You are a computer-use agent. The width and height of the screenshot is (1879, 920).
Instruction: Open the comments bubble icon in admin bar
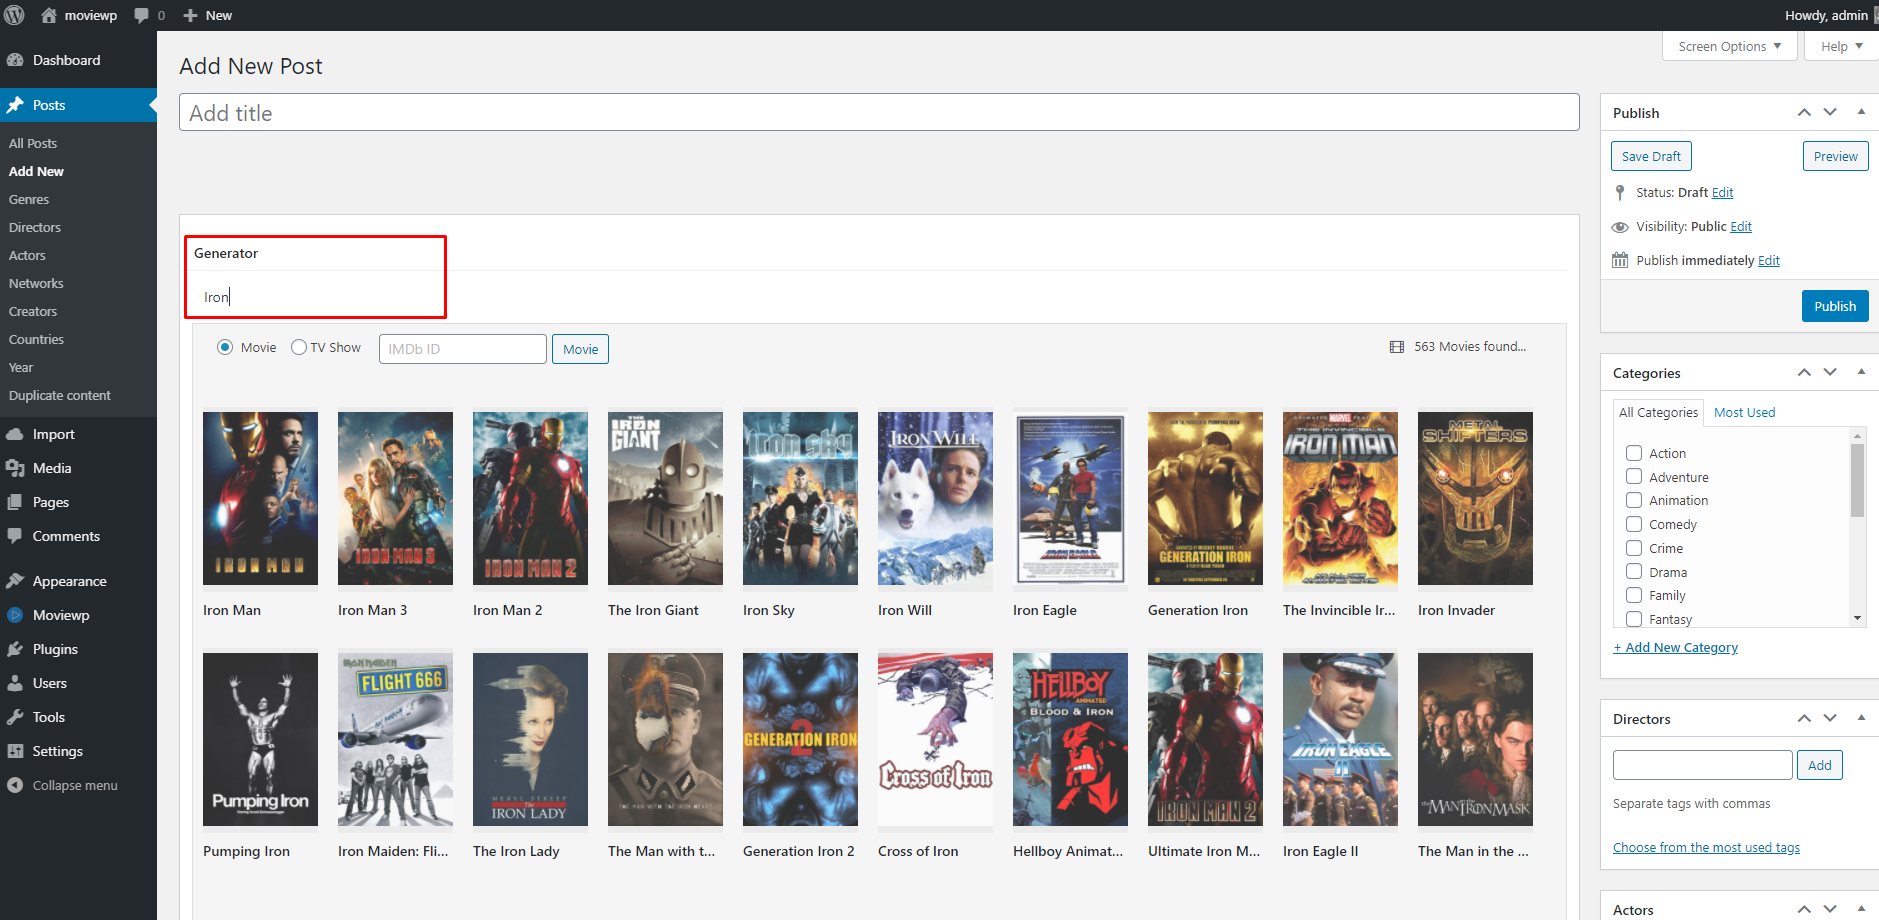click(142, 15)
